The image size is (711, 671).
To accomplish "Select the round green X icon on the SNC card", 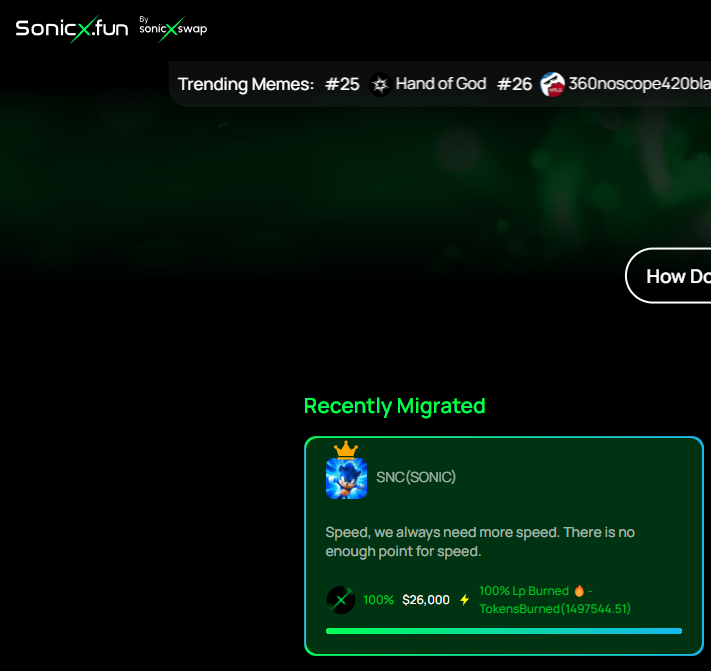I will (341, 600).
